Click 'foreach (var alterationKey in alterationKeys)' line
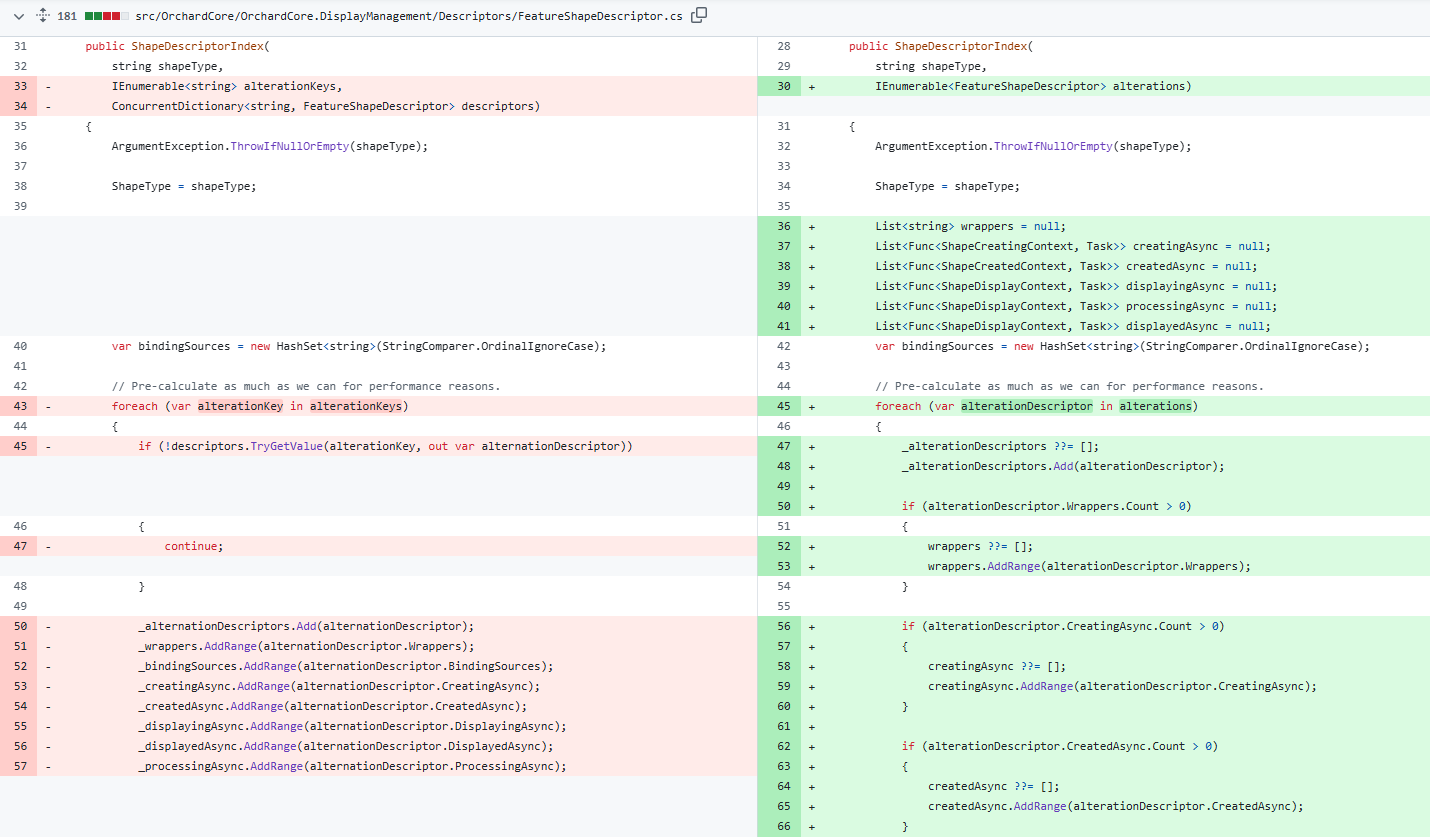This screenshot has height=837, width=1430. click(x=260, y=406)
